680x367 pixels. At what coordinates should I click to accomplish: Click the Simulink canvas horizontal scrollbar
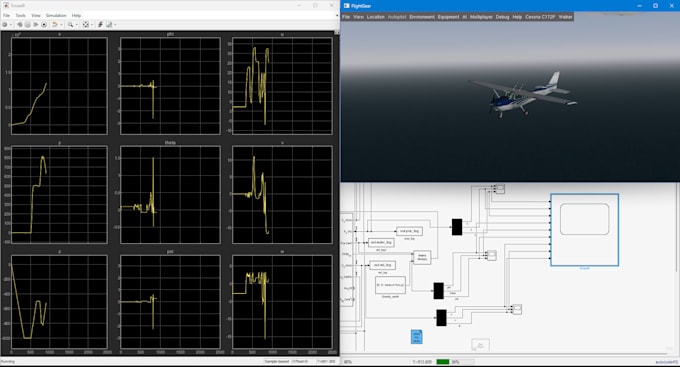503,354
